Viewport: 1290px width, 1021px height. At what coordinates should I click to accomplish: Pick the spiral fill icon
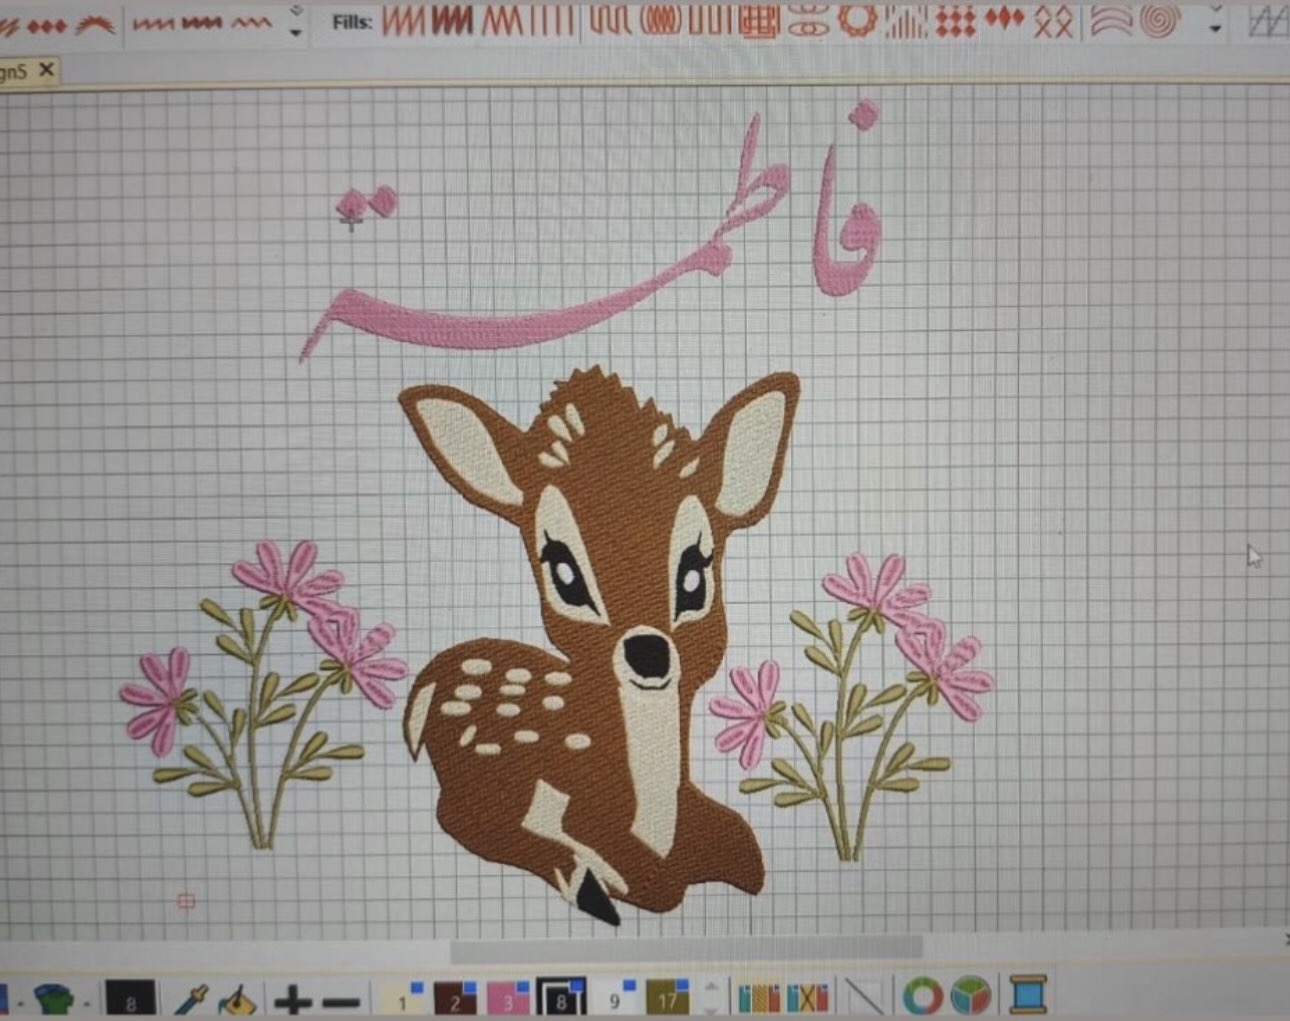coord(1160,21)
